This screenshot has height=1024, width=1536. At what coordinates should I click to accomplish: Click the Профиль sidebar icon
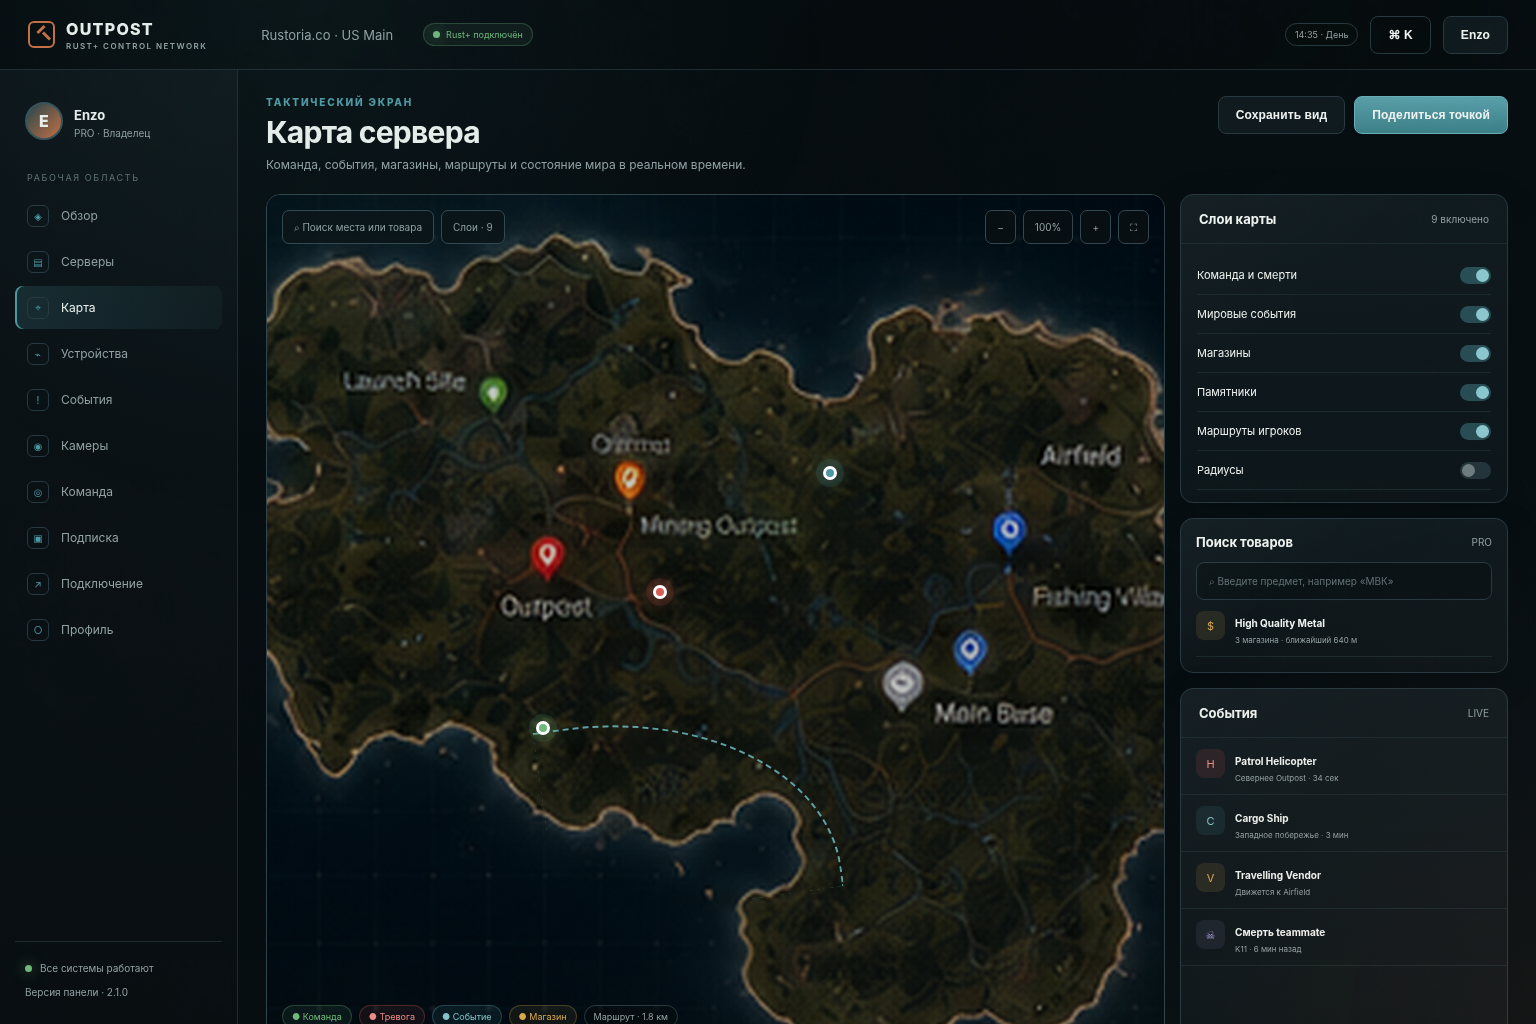[38, 630]
